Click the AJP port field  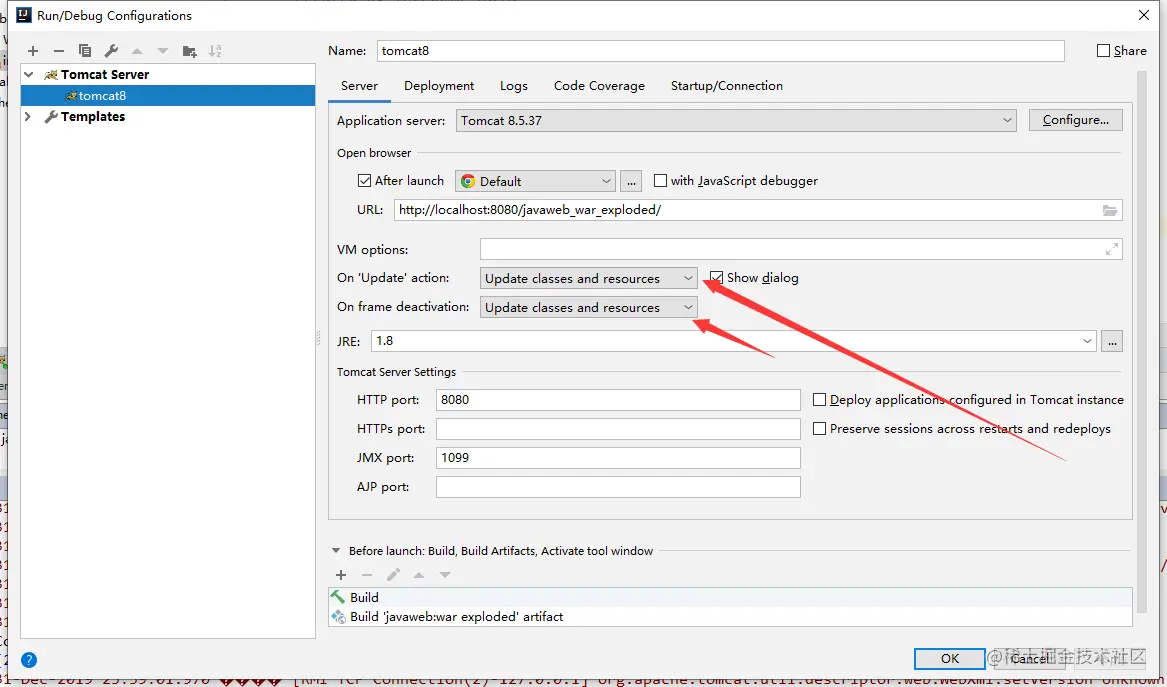(x=618, y=487)
